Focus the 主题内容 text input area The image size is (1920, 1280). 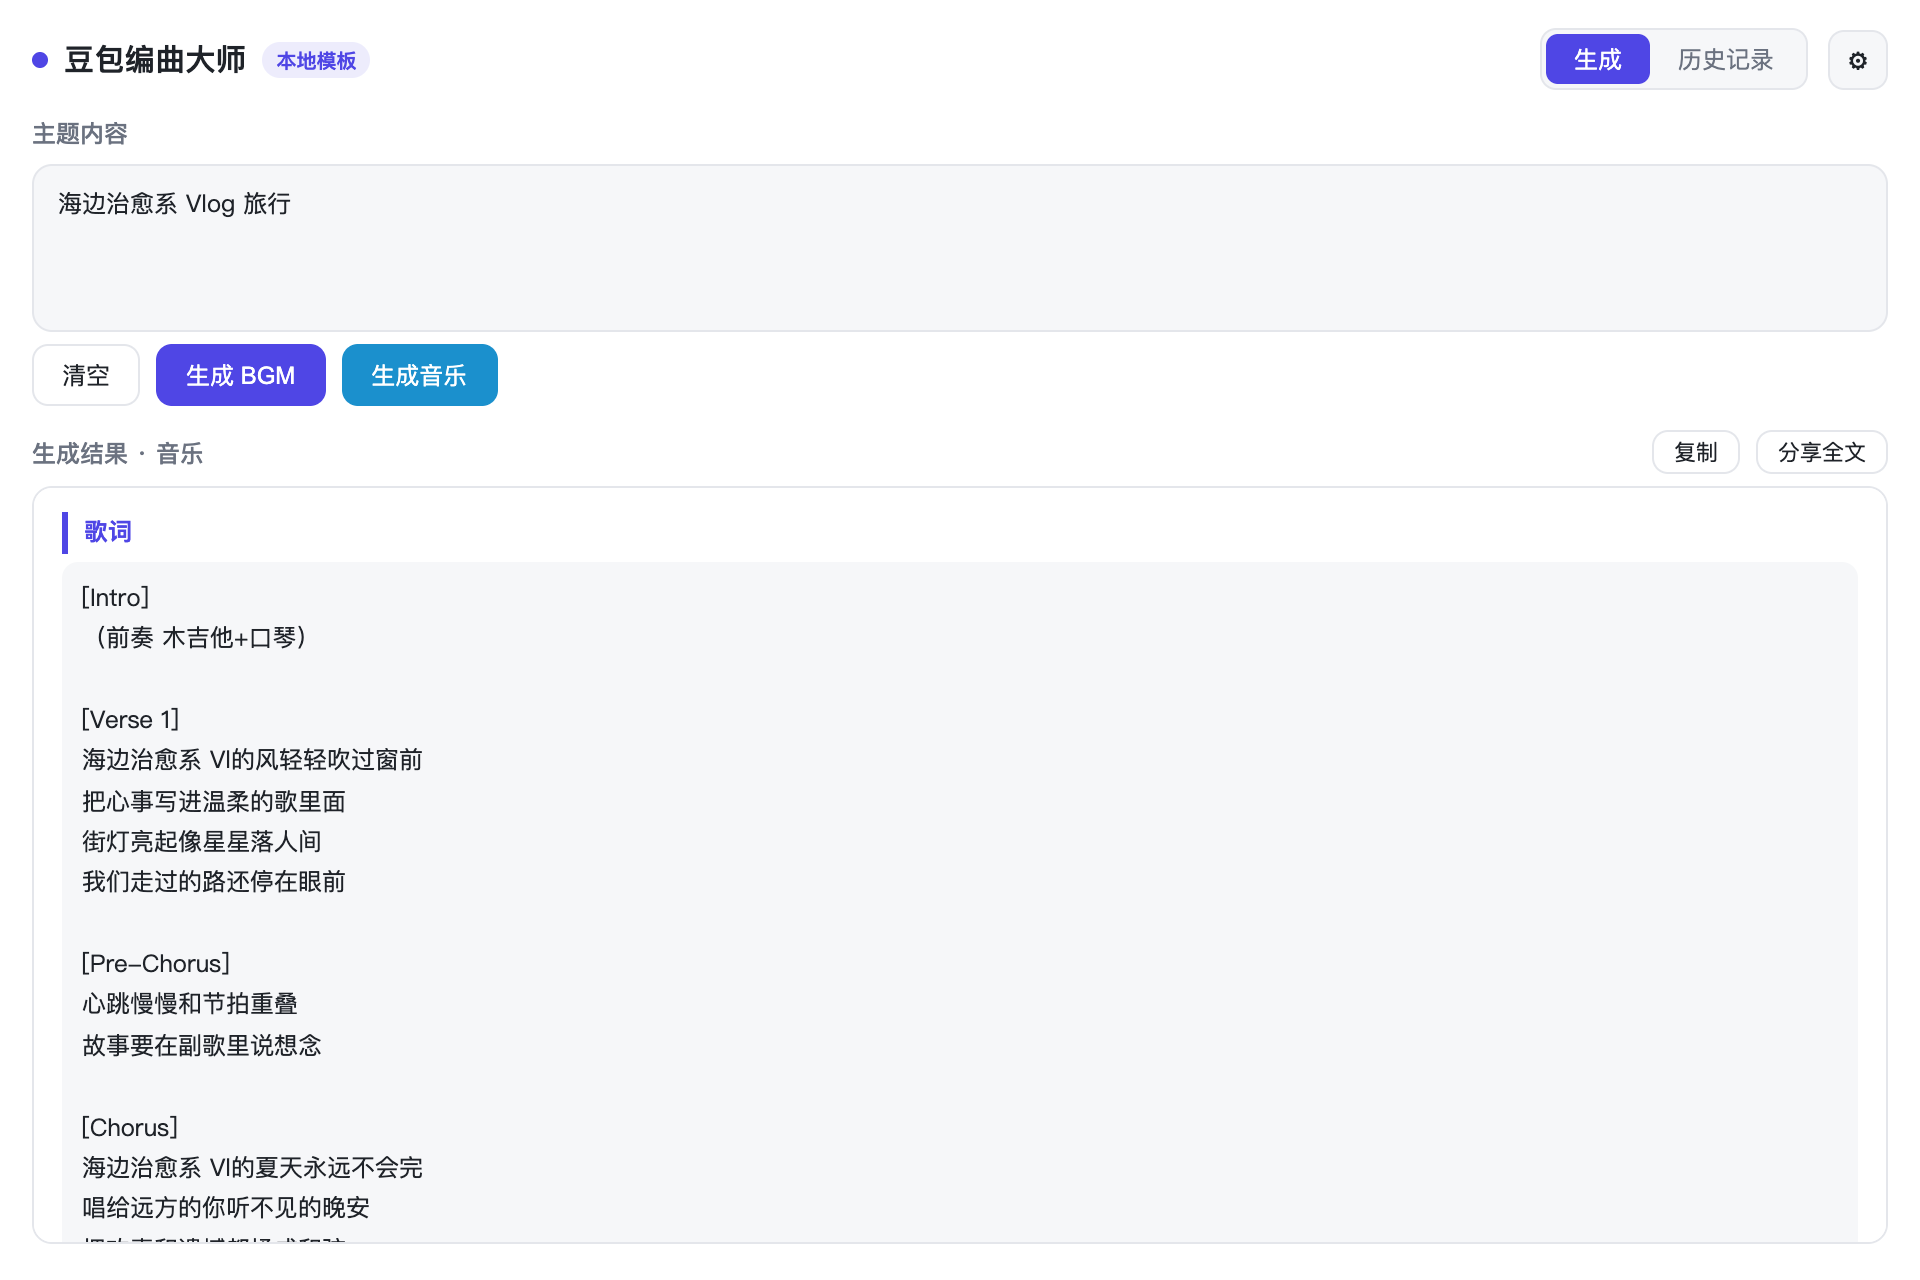pyautogui.click(x=960, y=248)
